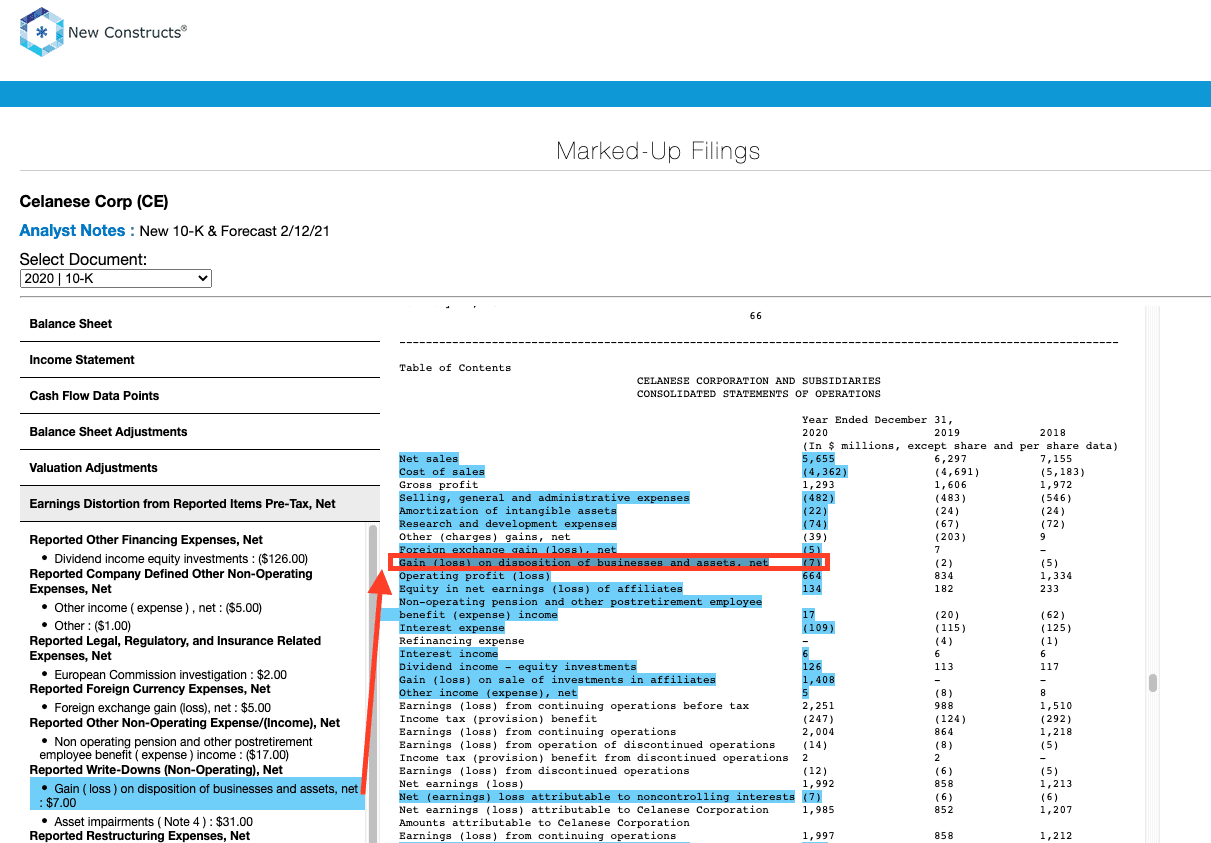Screen dimensions: 1211x843
Task: Select Asset impairments (Note 4) item
Action: [x=153, y=822]
